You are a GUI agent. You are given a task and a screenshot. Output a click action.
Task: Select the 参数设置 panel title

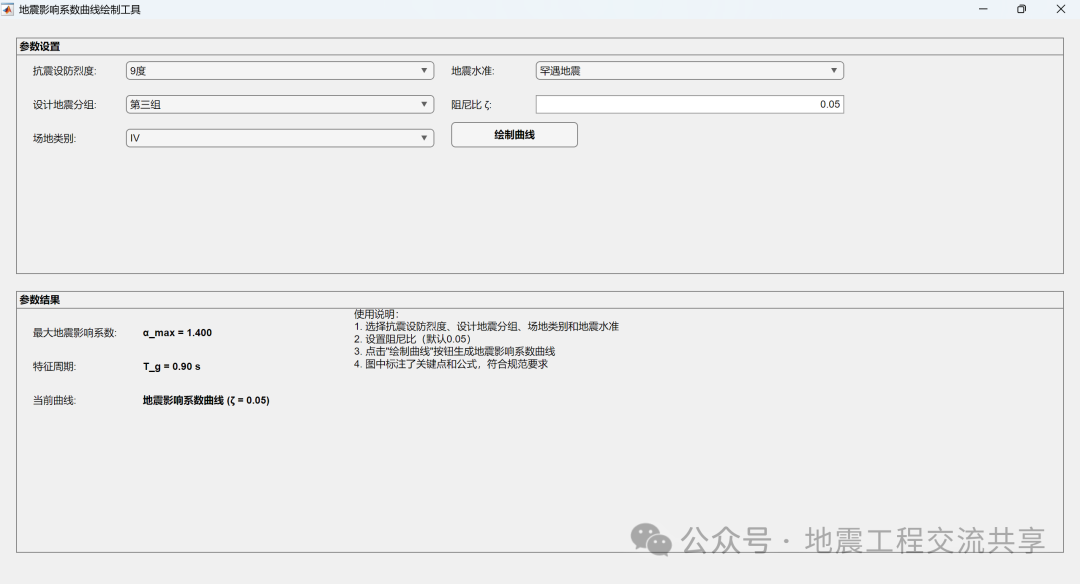pyautogui.click(x=40, y=46)
